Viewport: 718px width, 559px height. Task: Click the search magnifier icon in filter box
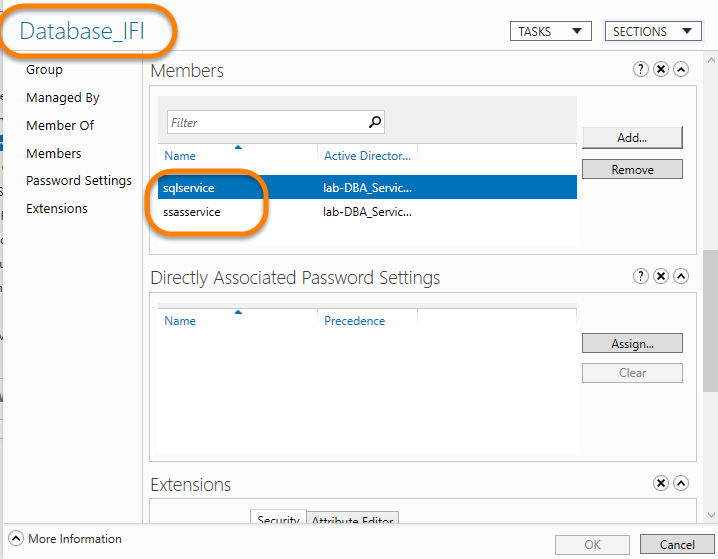pyautogui.click(x=374, y=122)
